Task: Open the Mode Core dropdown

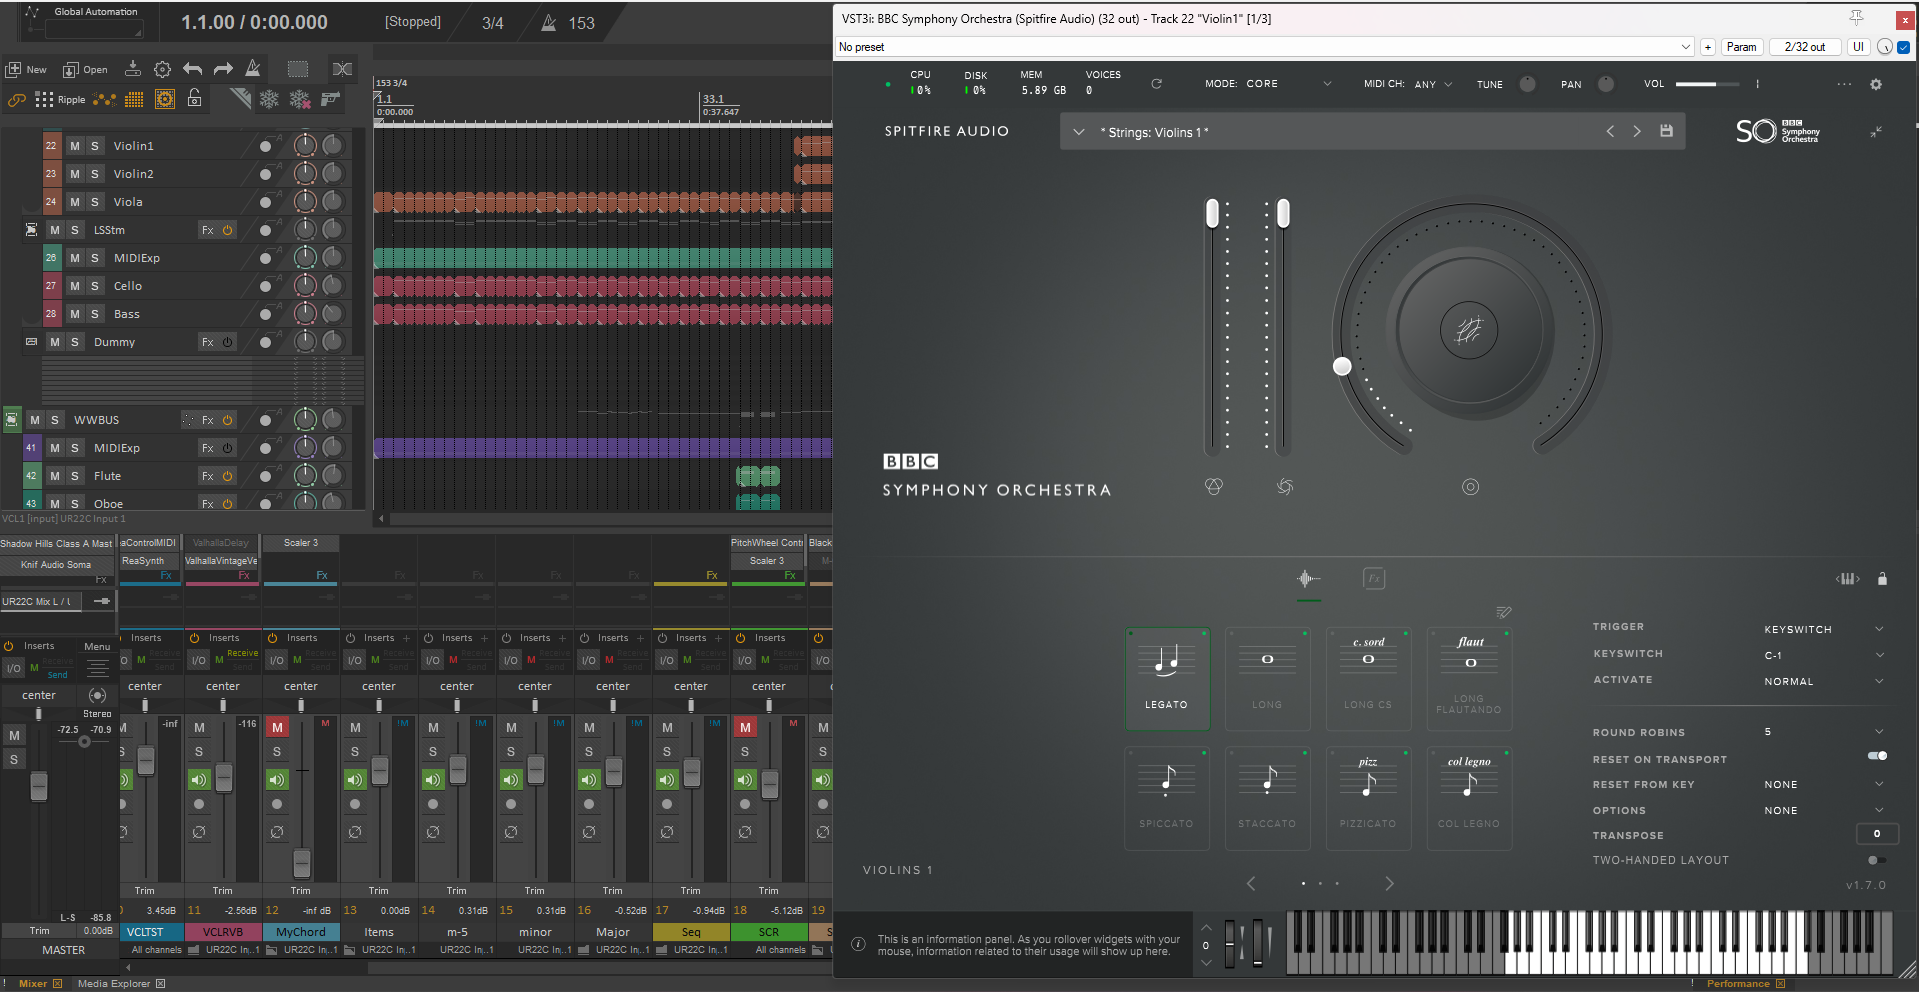Action: (1289, 84)
